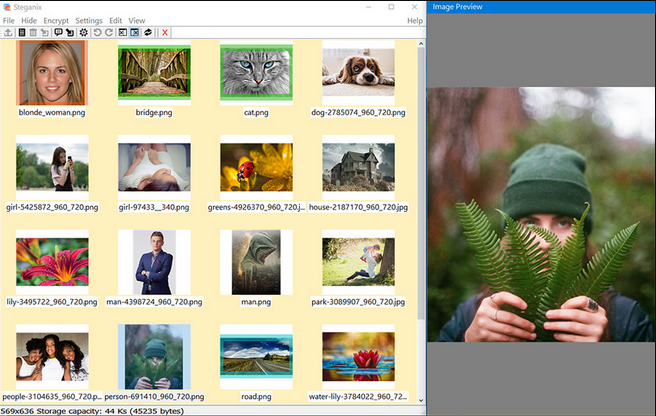The width and height of the screenshot is (656, 416).
Task: Click the house-2187170_960_720.jpg file name label
Action: [358, 207]
